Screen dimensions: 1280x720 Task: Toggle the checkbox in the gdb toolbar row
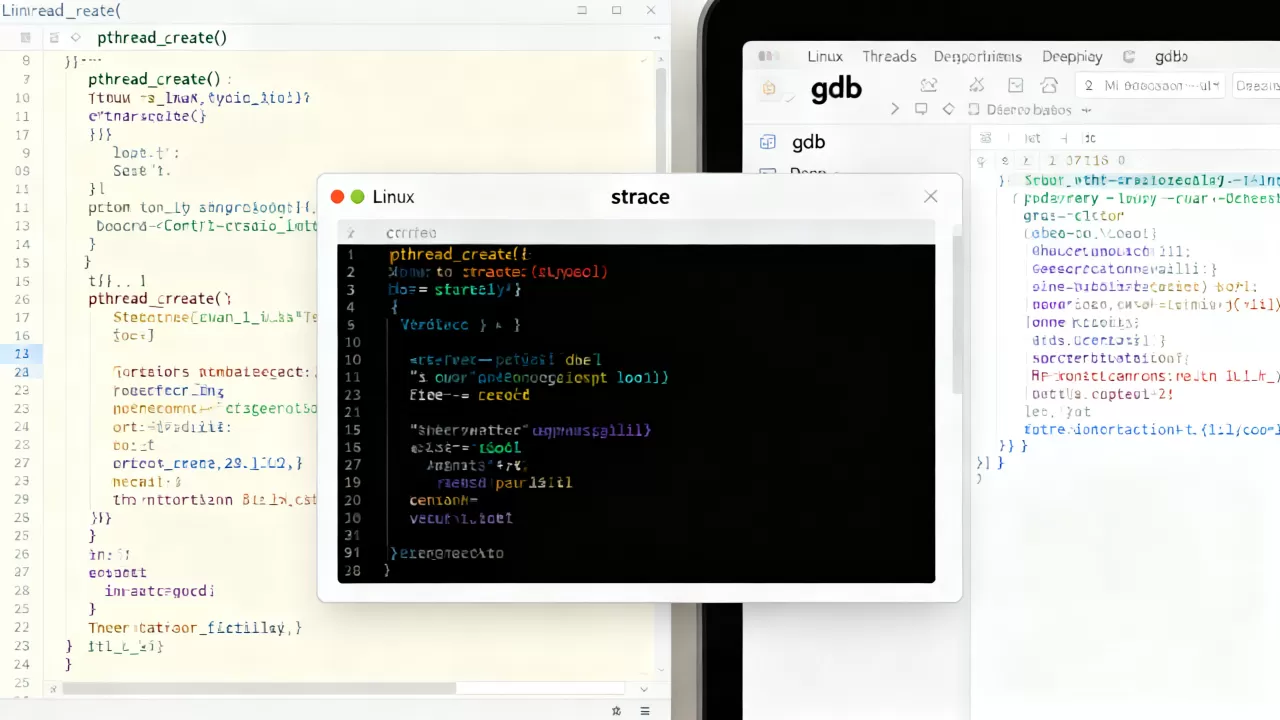(973, 109)
